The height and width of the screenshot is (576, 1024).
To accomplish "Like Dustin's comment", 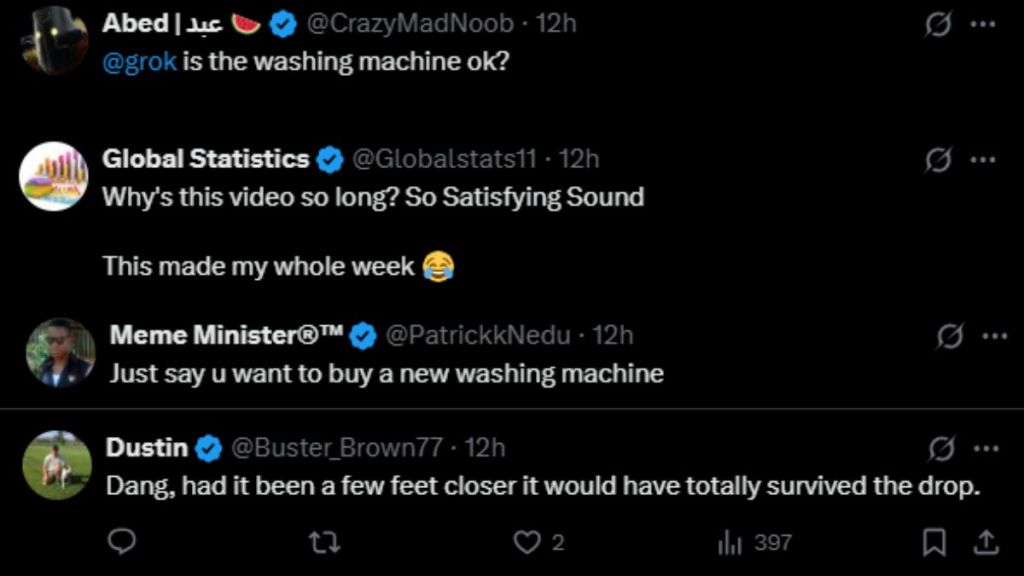I will click(526, 542).
